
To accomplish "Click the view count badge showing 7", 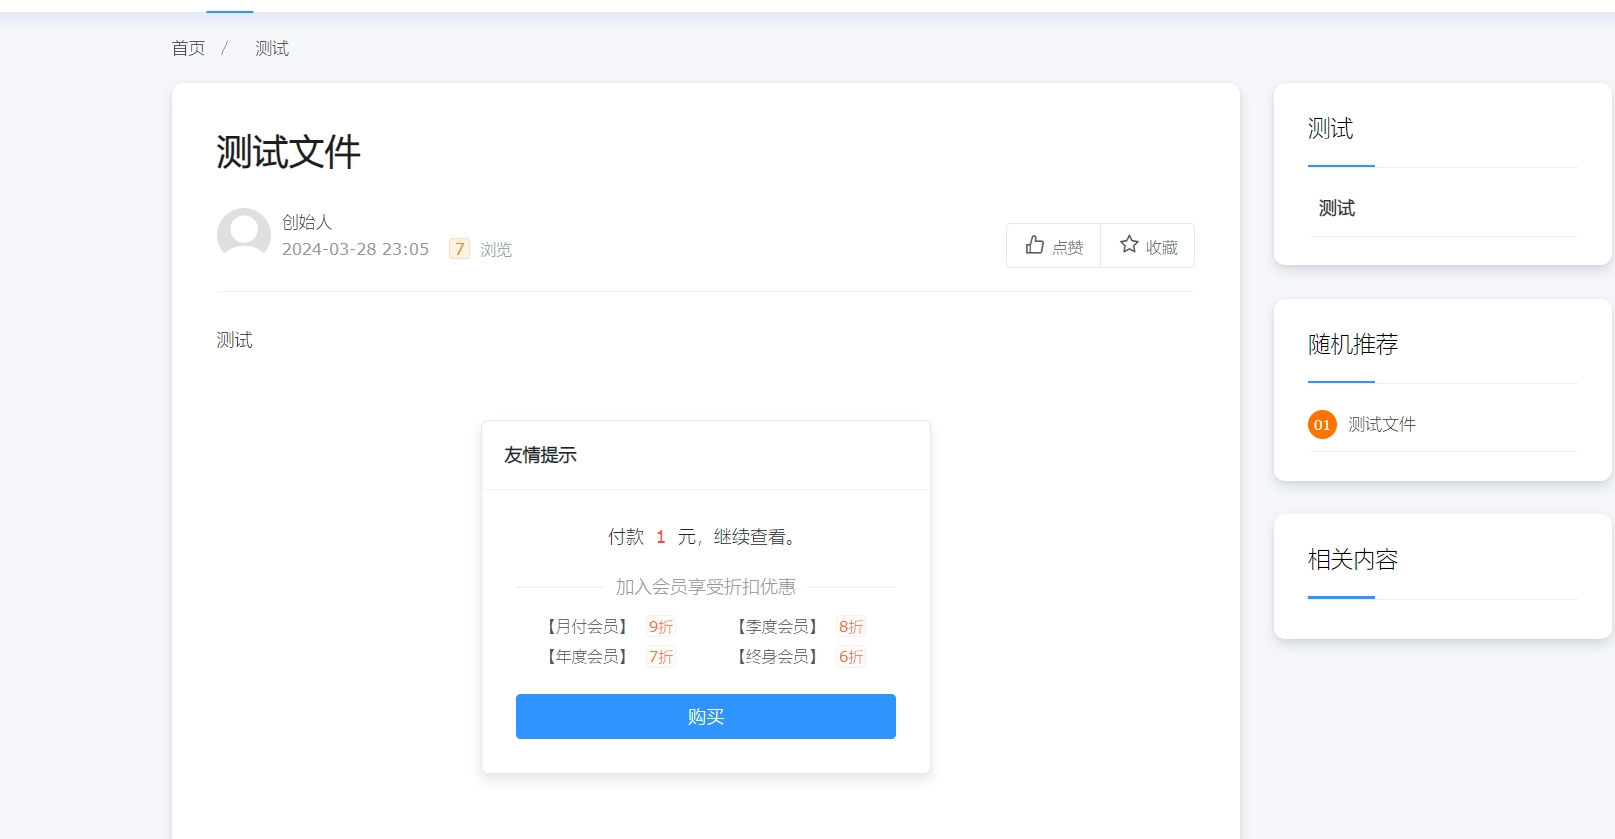I will coord(459,249).
